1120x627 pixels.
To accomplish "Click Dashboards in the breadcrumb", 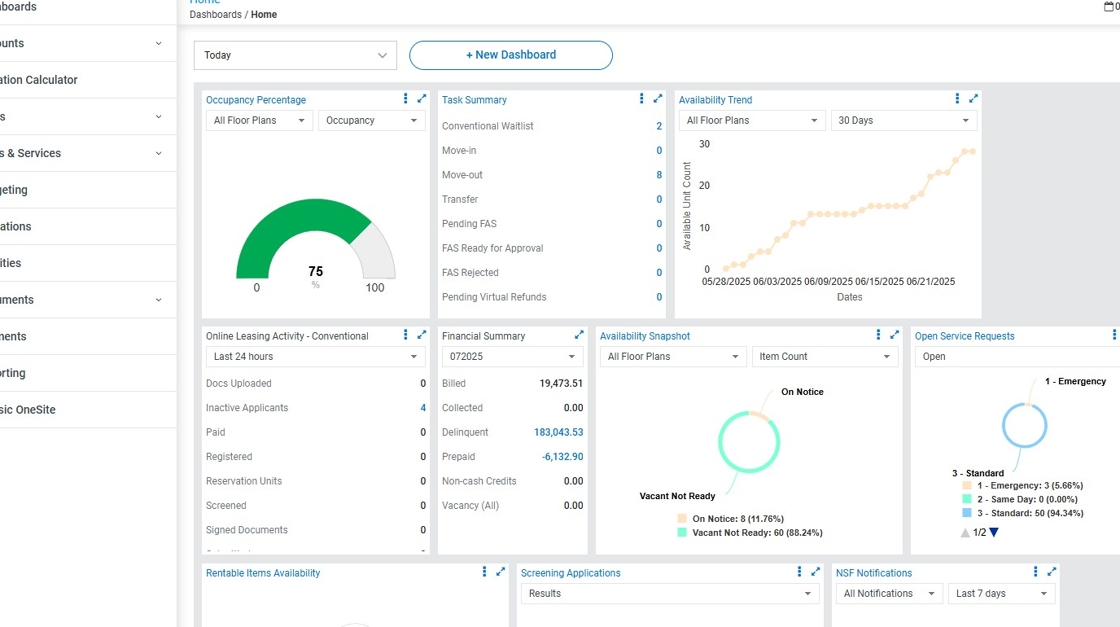I will tap(215, 15).
